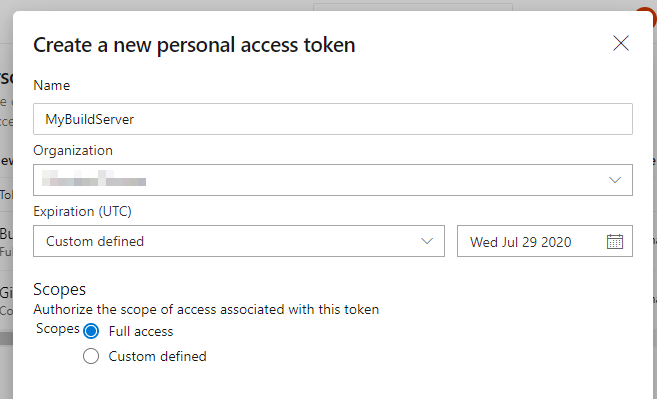Click the dimmed search box above the dialog
The width and height of the screenshot is (657, 399).
tap(413, 7)
